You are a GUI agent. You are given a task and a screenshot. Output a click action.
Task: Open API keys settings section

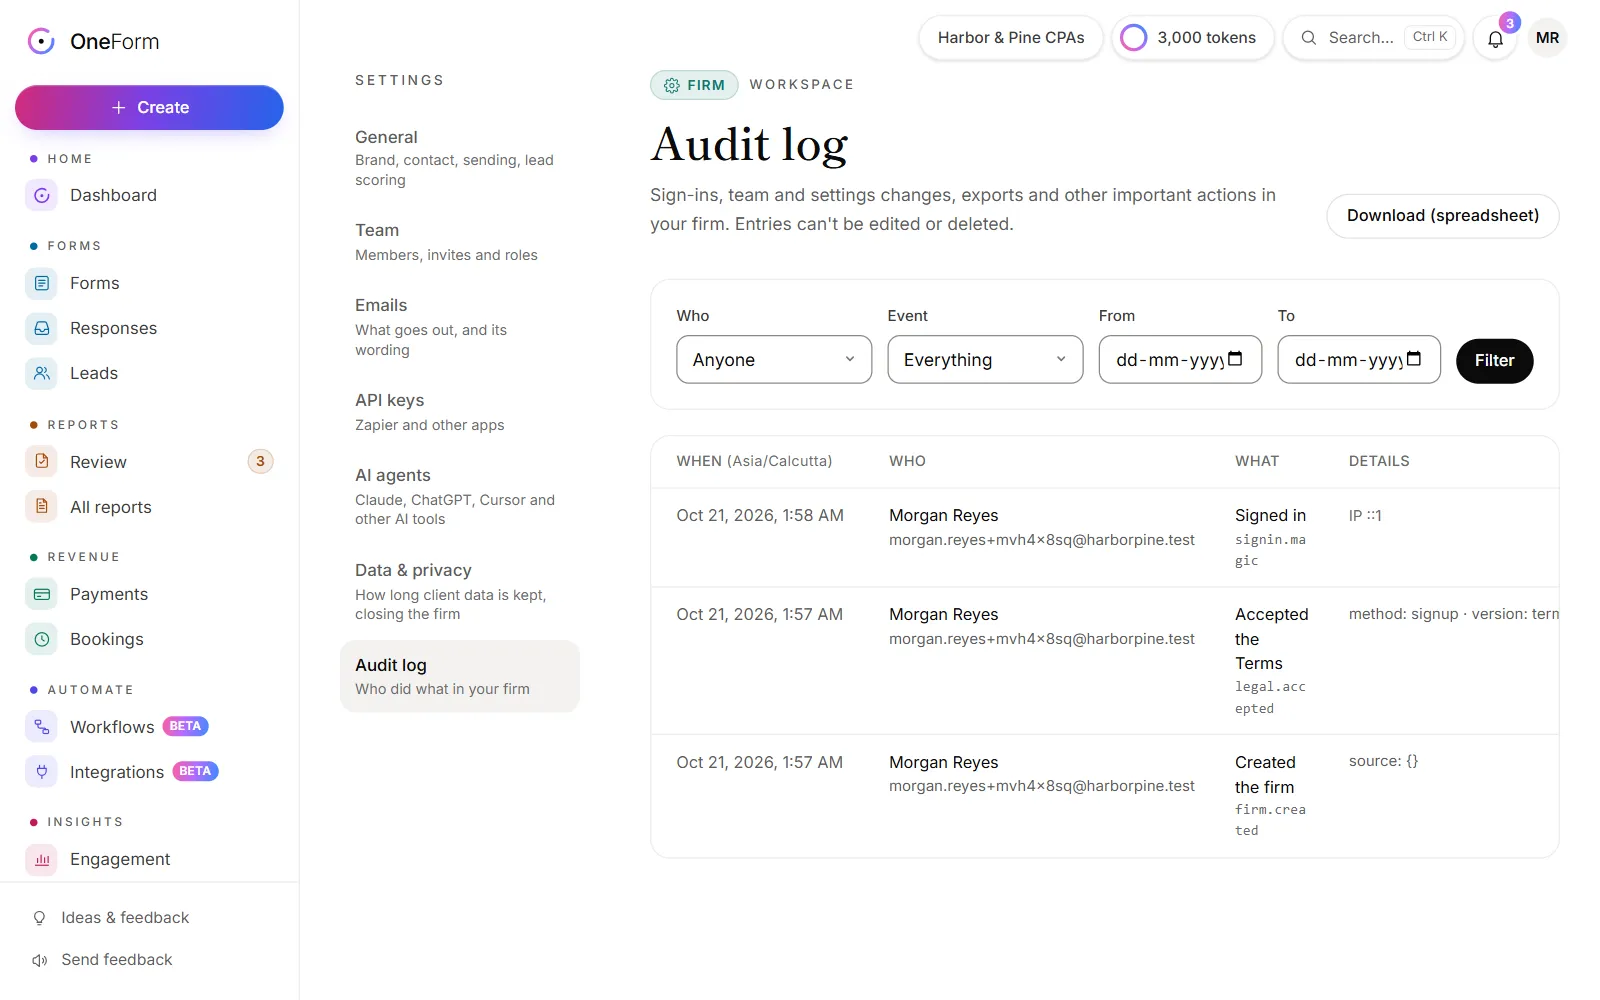460,412
